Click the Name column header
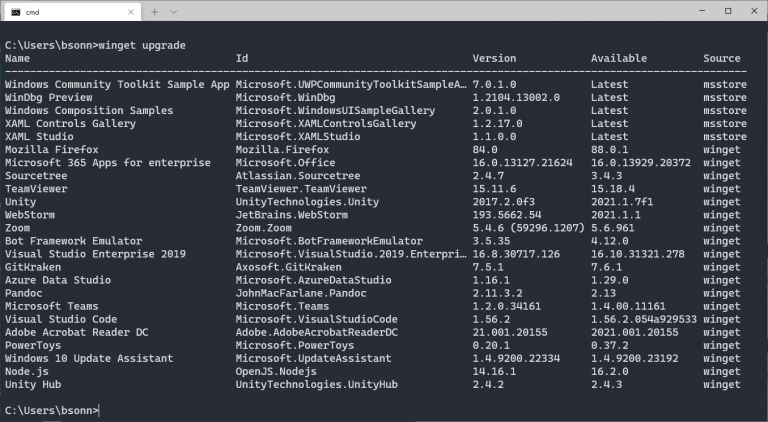The height and width of the screenshot is (422, 768). coord(17,58)
